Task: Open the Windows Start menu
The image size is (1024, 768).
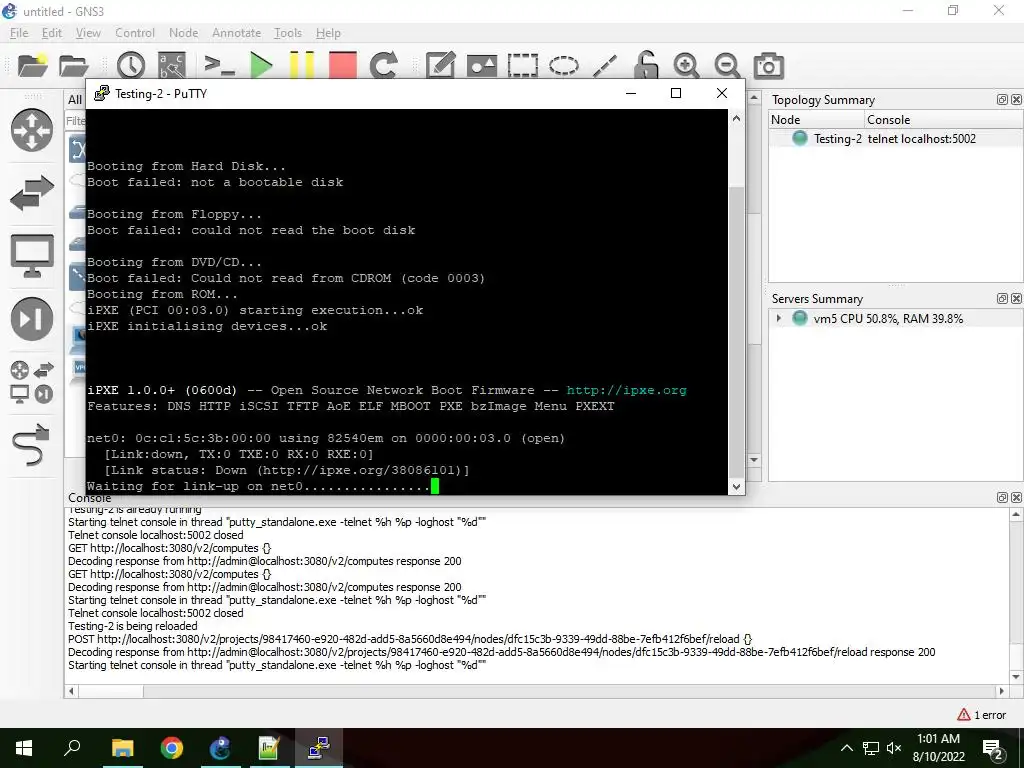Action: tap(24, 748)
